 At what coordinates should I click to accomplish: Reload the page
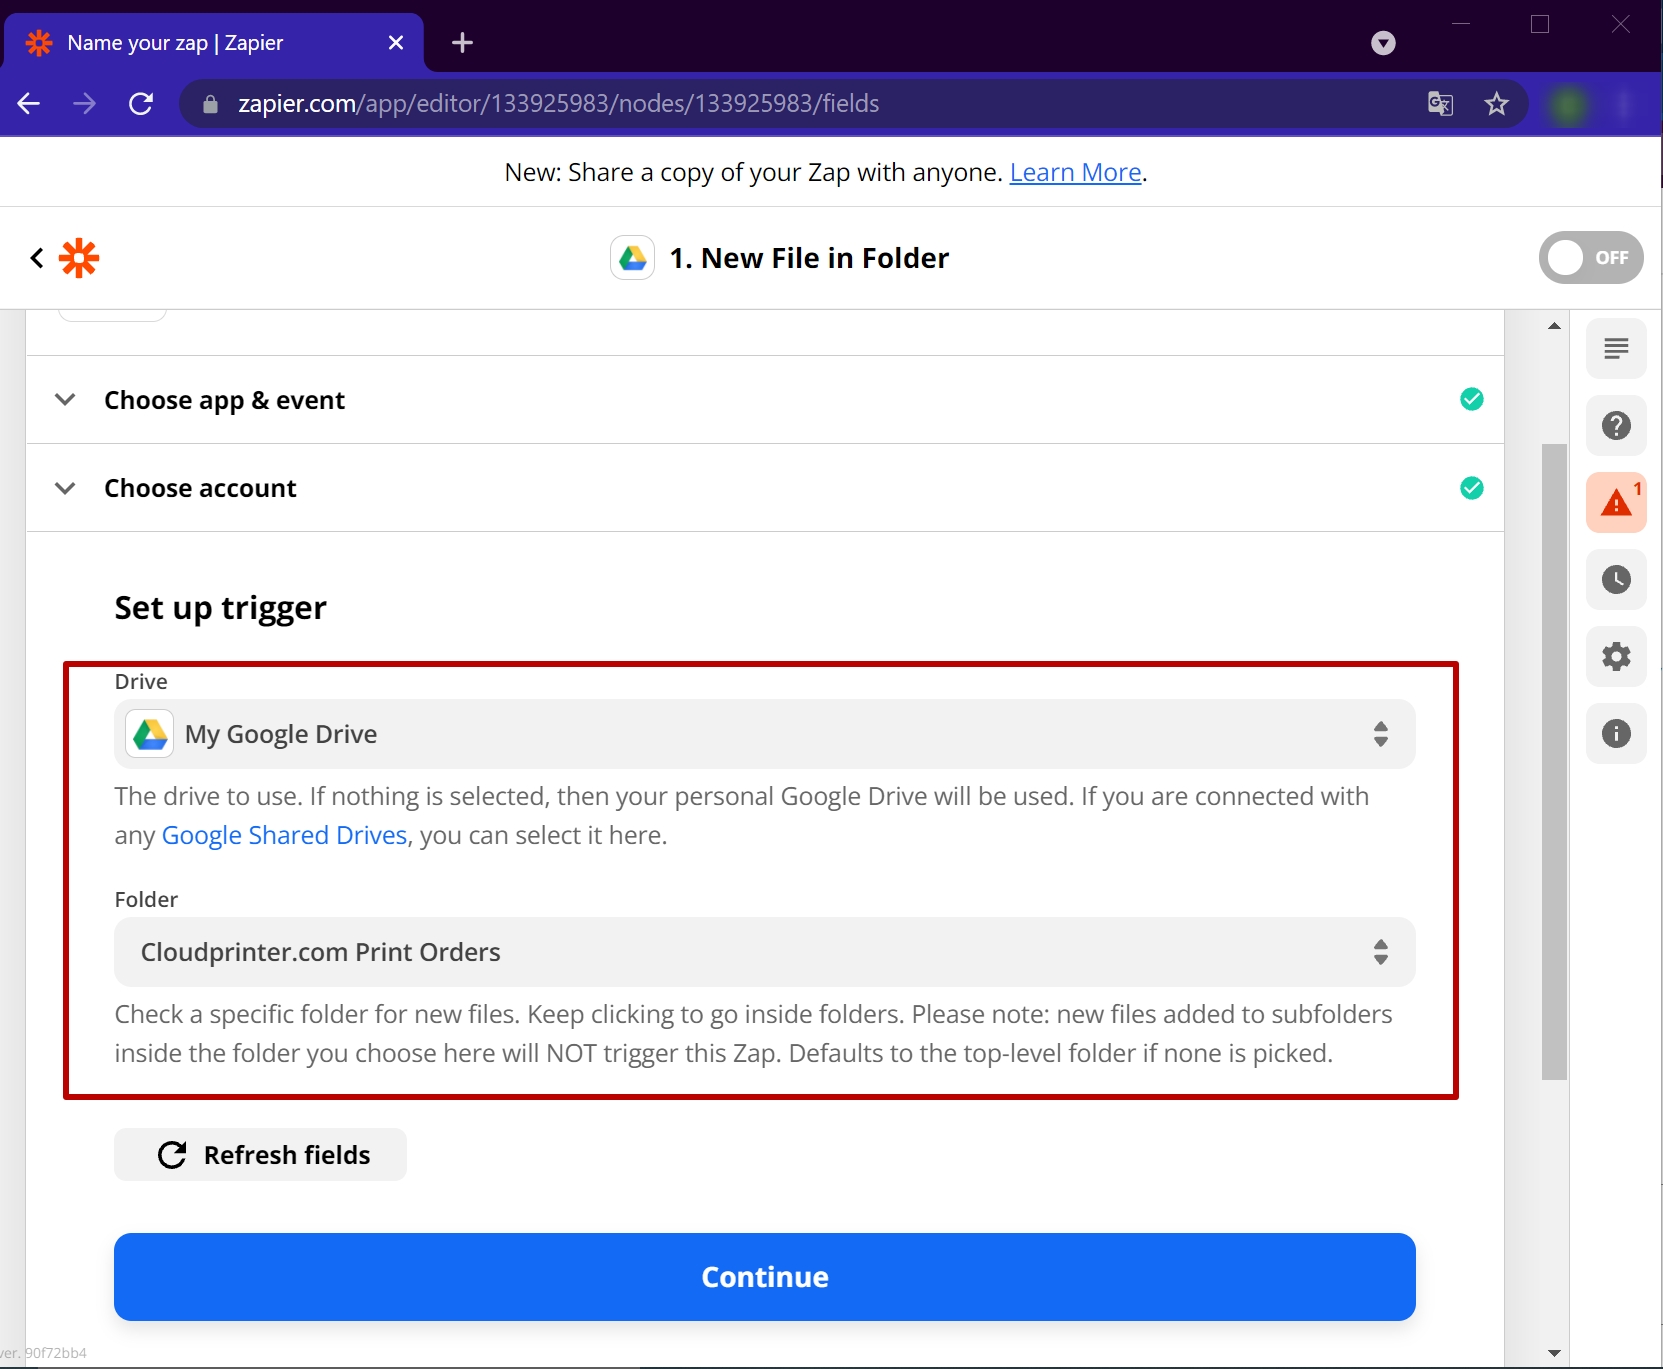click(x=141, y=104)
